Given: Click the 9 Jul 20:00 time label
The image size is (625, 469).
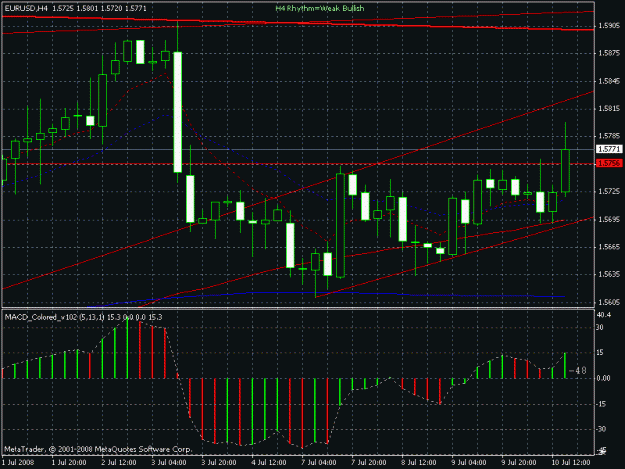Looking at the screenshot, I should tap(519, 463).
